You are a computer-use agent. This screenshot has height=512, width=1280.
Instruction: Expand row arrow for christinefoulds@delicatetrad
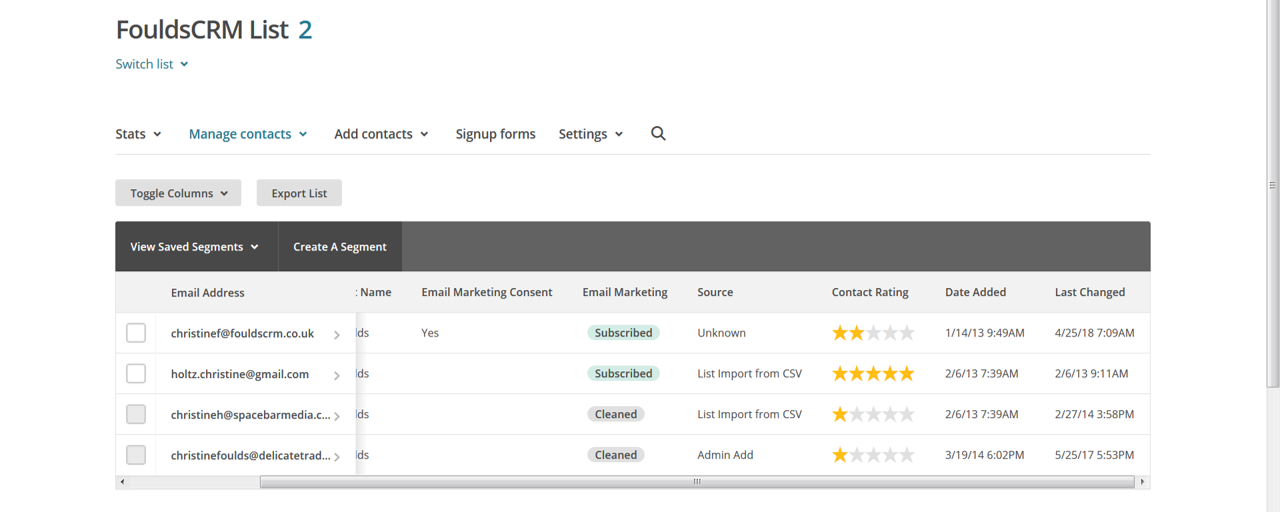(337, 456)
